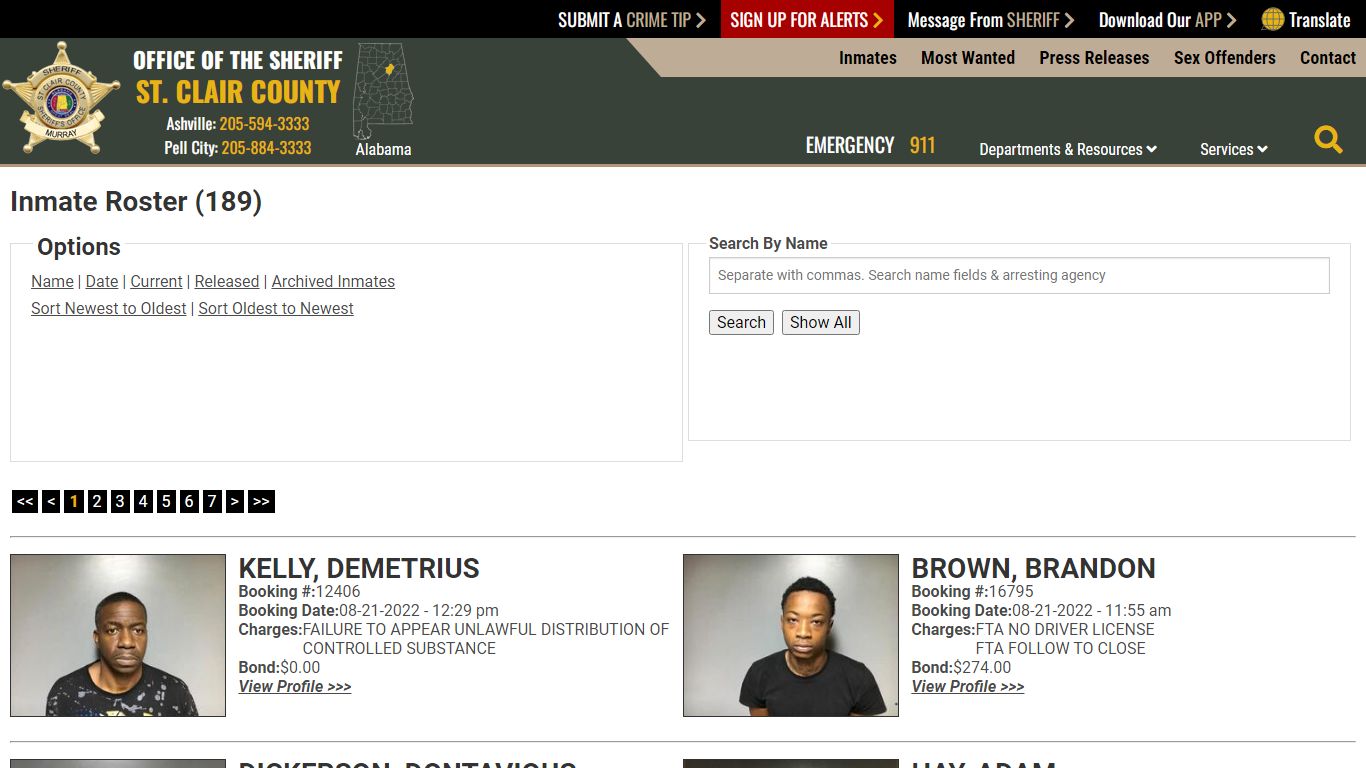The height and width of the screenshot is (768, 1366).
Task: Click Sign Up For Alerts
Action: point(807,20)
